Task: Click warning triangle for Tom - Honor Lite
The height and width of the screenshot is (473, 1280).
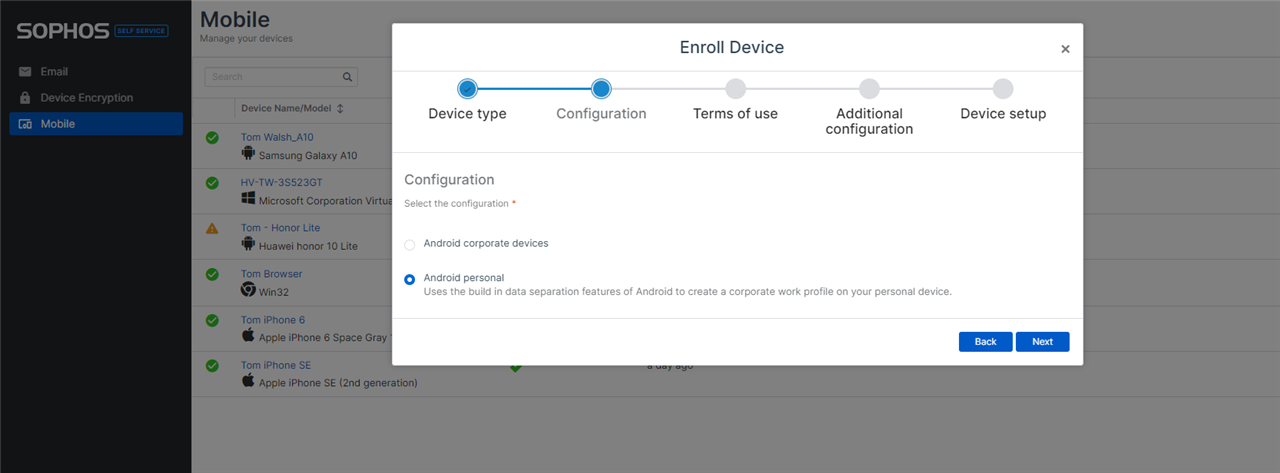Action: pyautogui.click(x=212, y=228)
